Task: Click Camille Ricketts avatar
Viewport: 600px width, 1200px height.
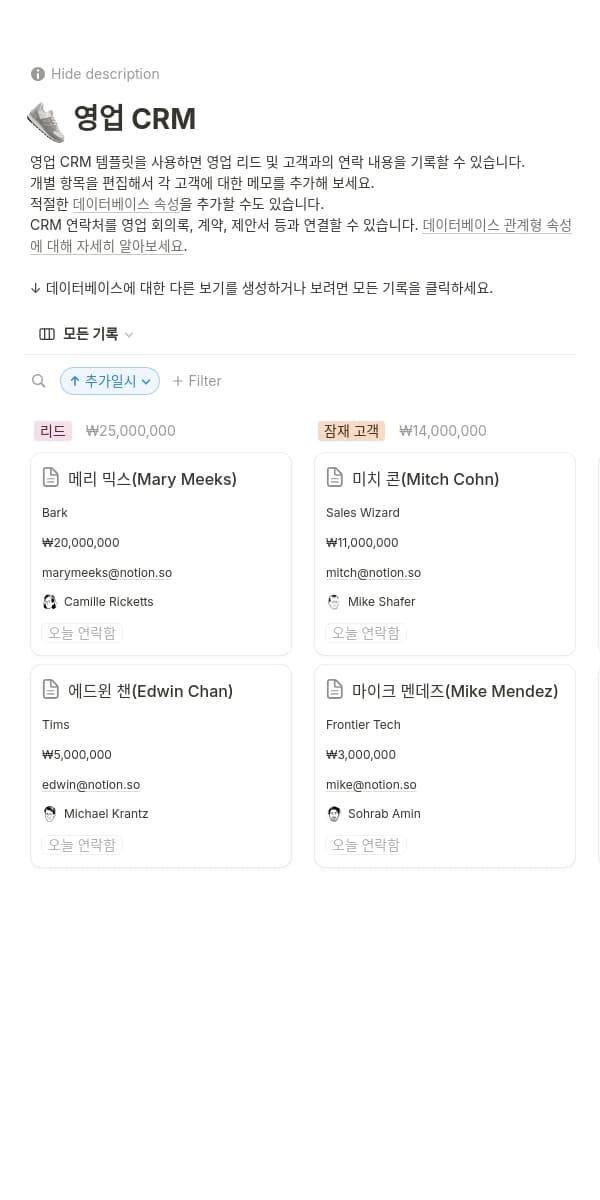Action: point(50,602)
